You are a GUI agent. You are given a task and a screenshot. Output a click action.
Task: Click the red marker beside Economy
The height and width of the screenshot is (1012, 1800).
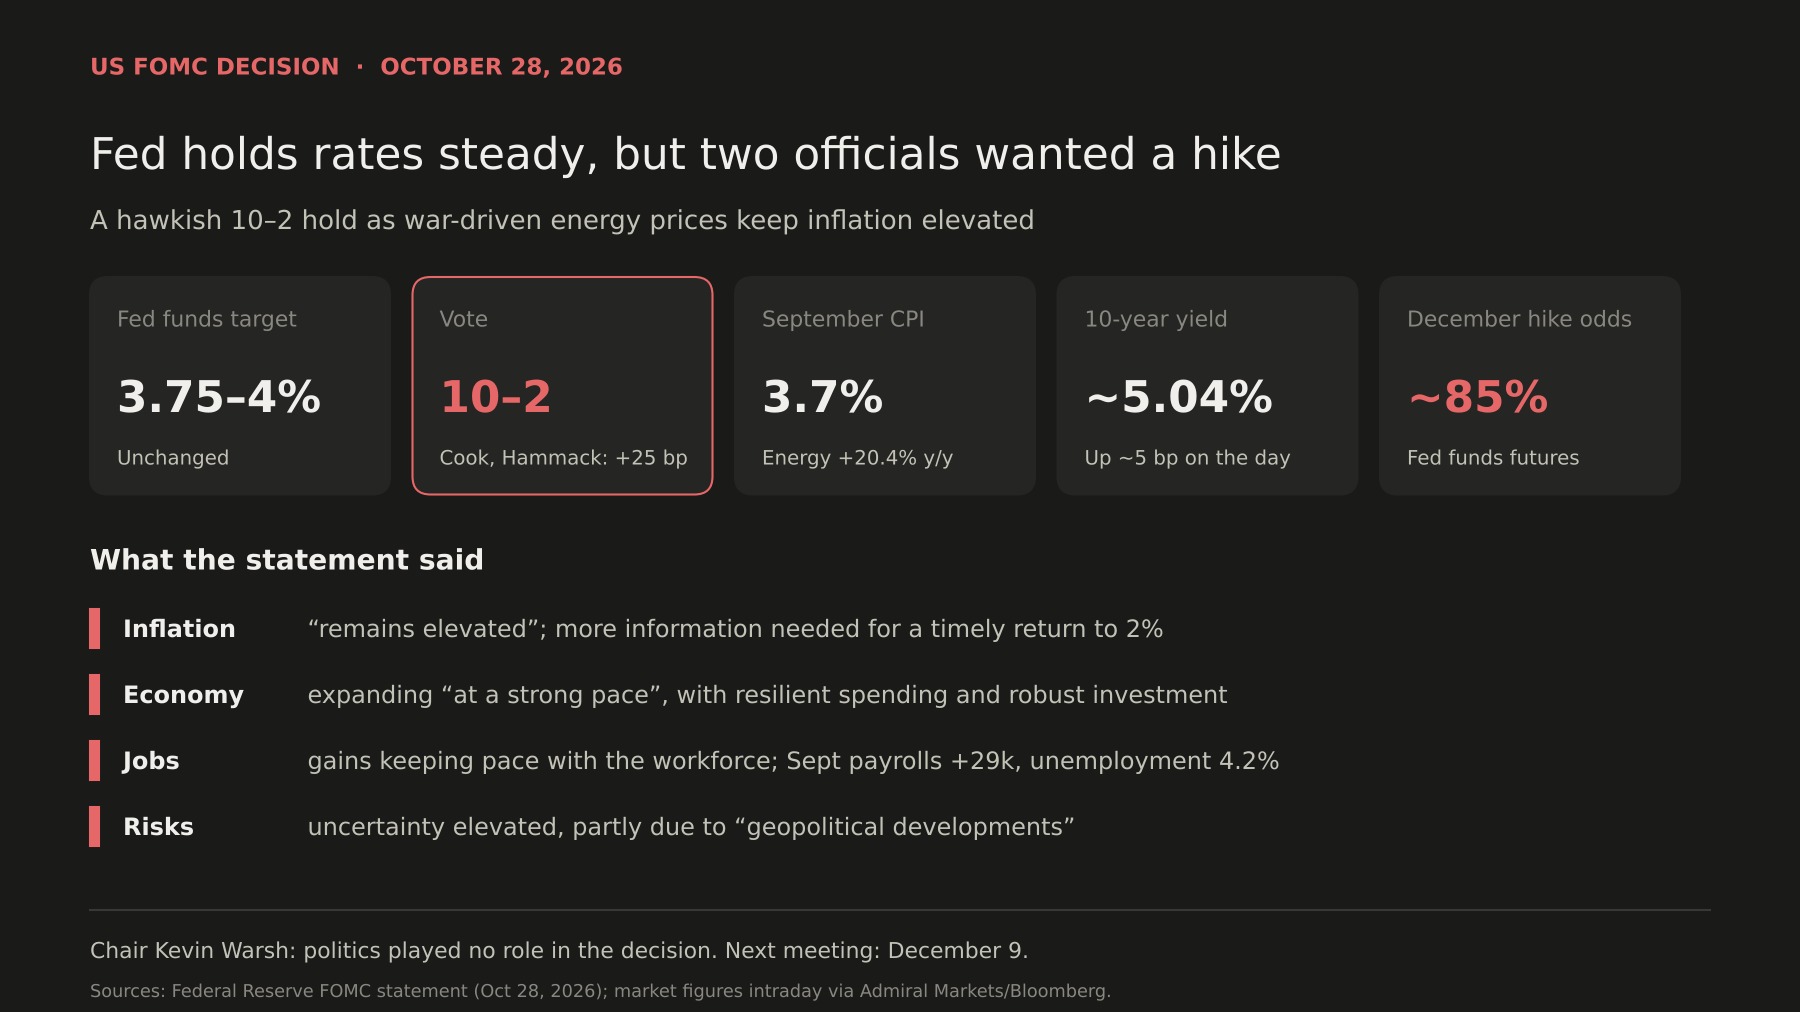pyautogui.click(x=95, y=695)
